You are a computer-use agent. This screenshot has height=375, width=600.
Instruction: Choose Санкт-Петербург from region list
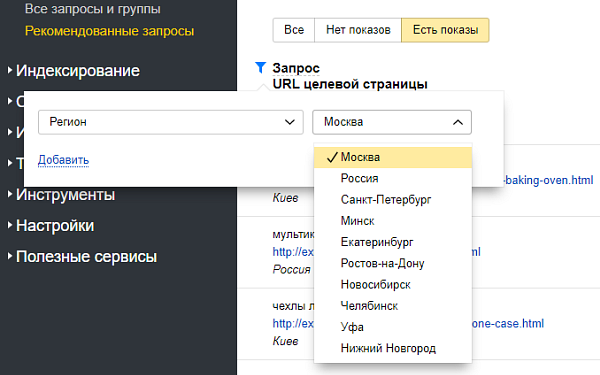click(393, 200)
